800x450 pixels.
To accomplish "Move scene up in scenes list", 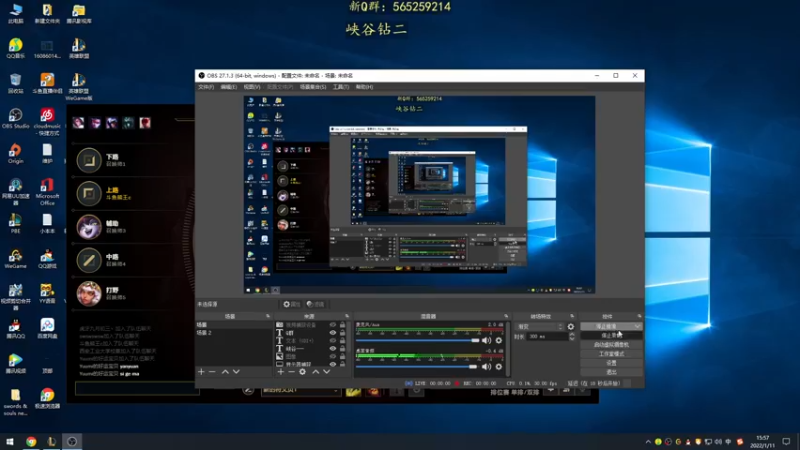I will [225, 372].
